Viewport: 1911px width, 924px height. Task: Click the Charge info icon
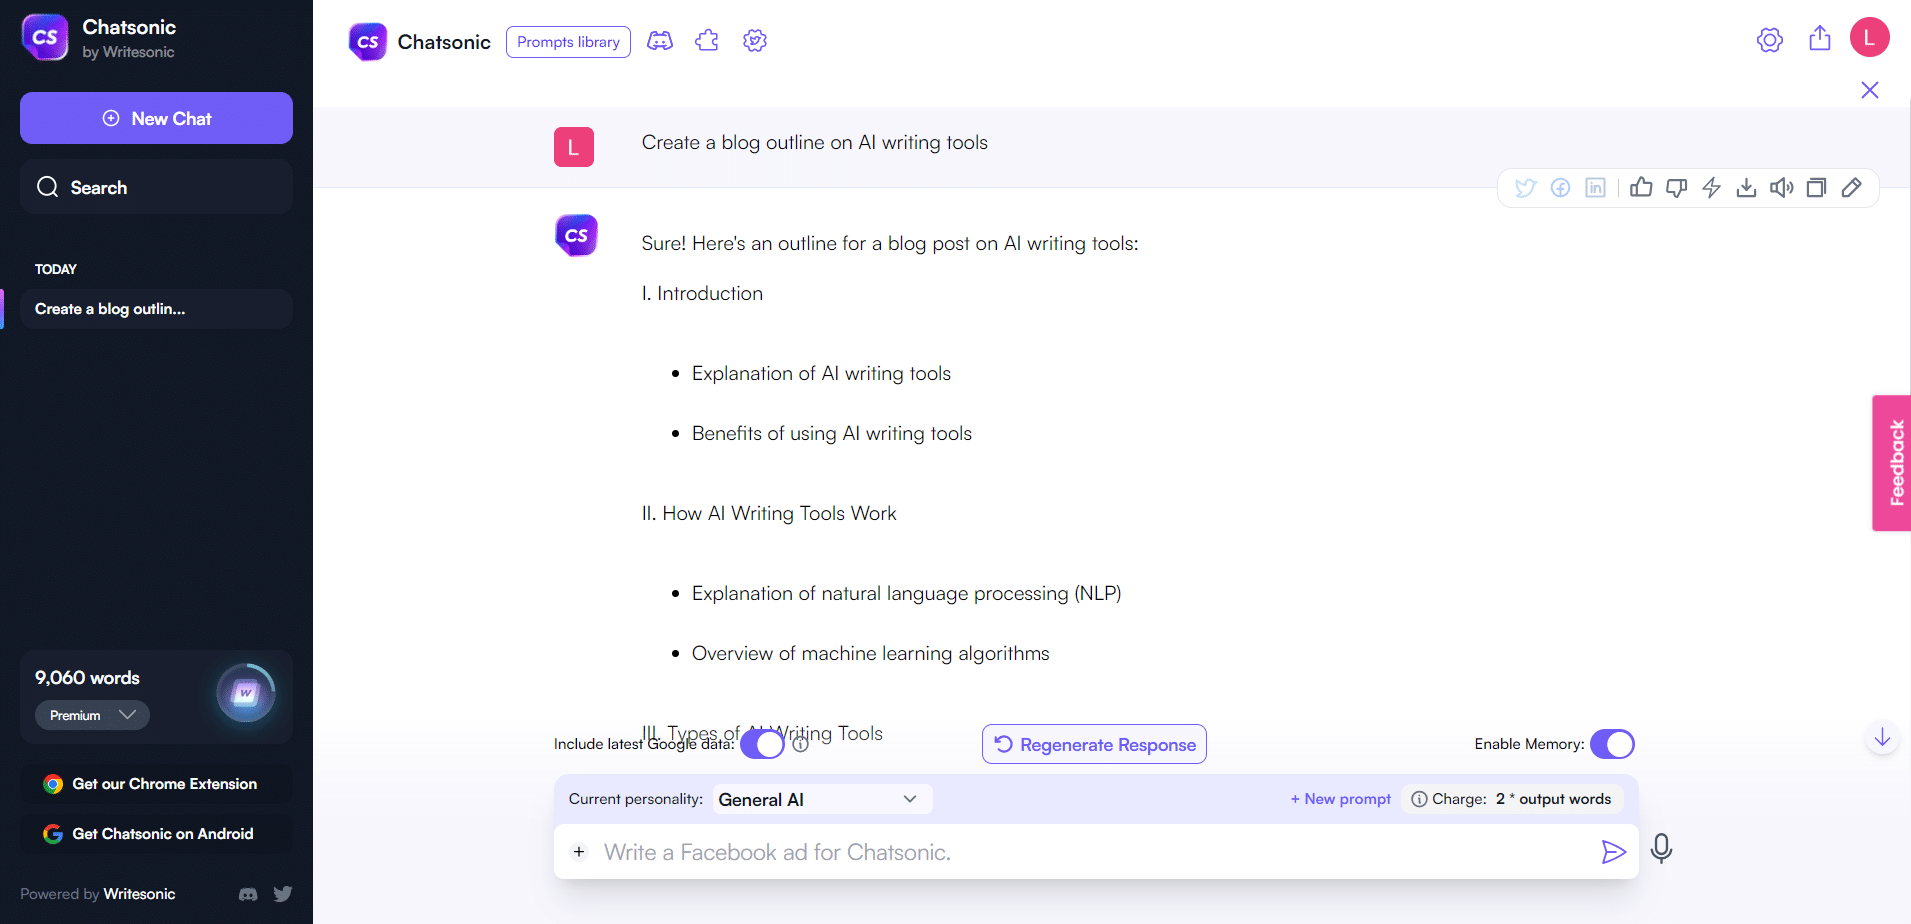(1419, 799)
